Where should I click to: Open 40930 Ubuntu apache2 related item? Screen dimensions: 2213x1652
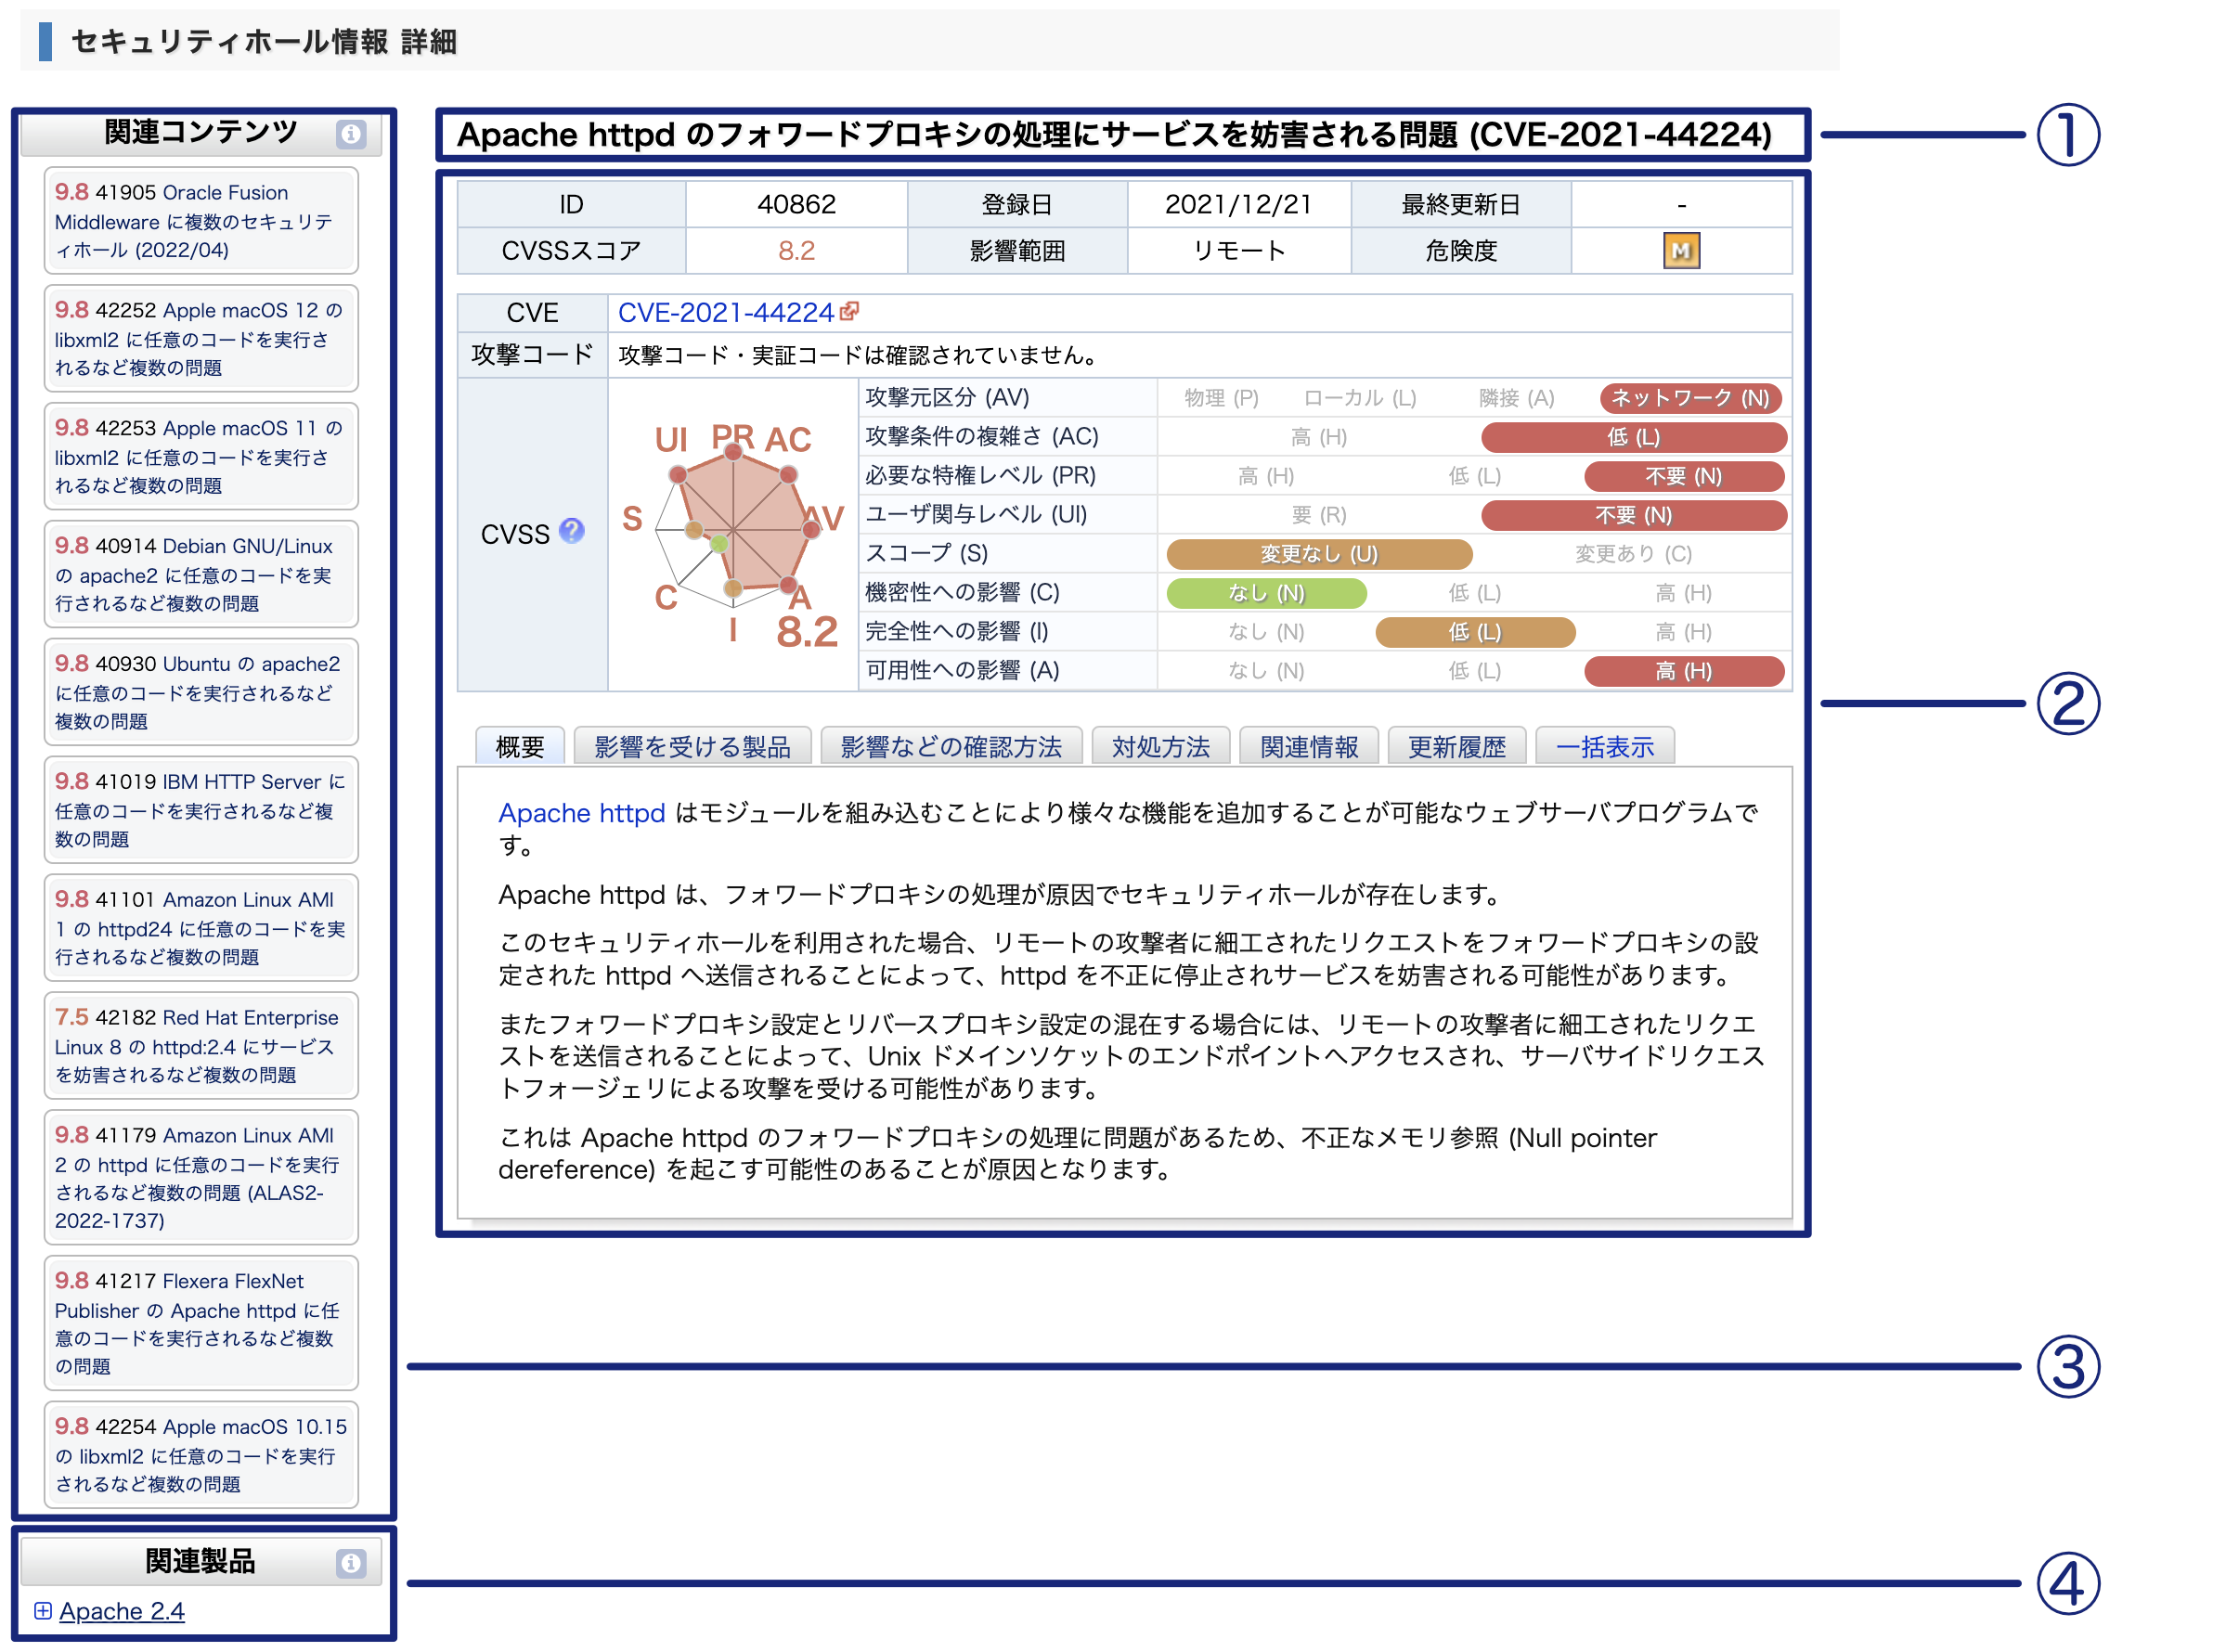point(201,692)
